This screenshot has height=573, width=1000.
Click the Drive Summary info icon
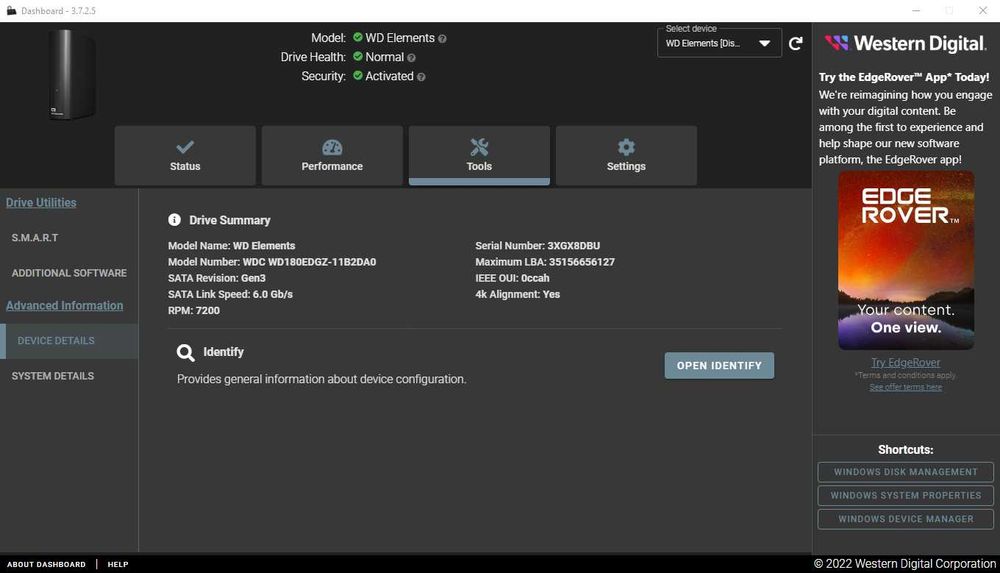[x=174, y=220]
